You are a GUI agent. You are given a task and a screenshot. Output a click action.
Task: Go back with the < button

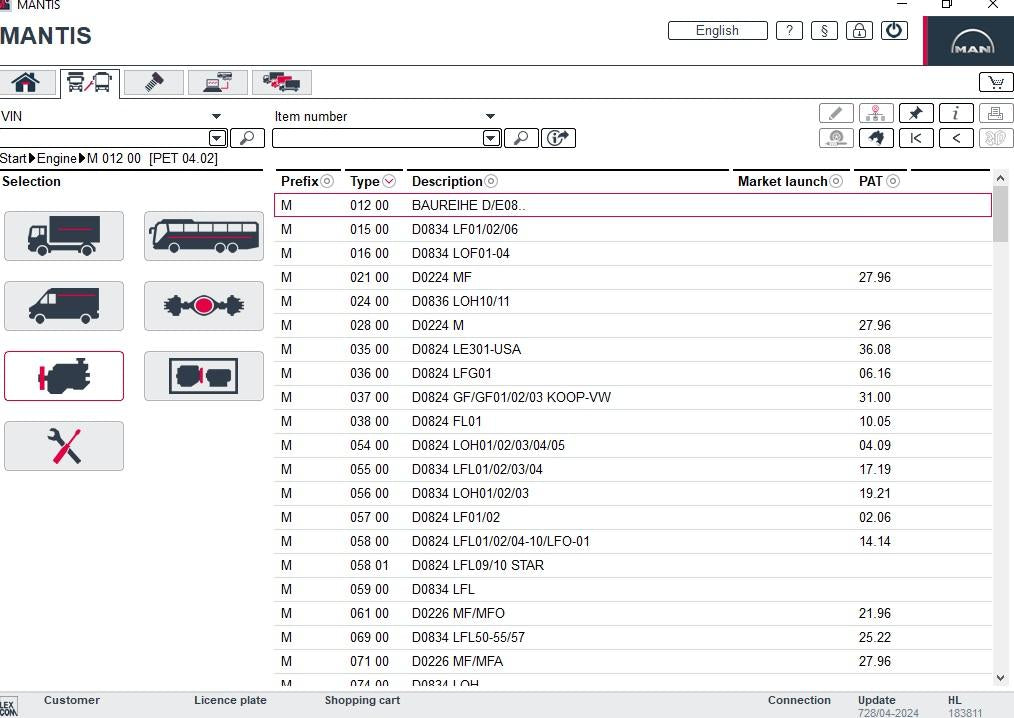coord(956,138)
